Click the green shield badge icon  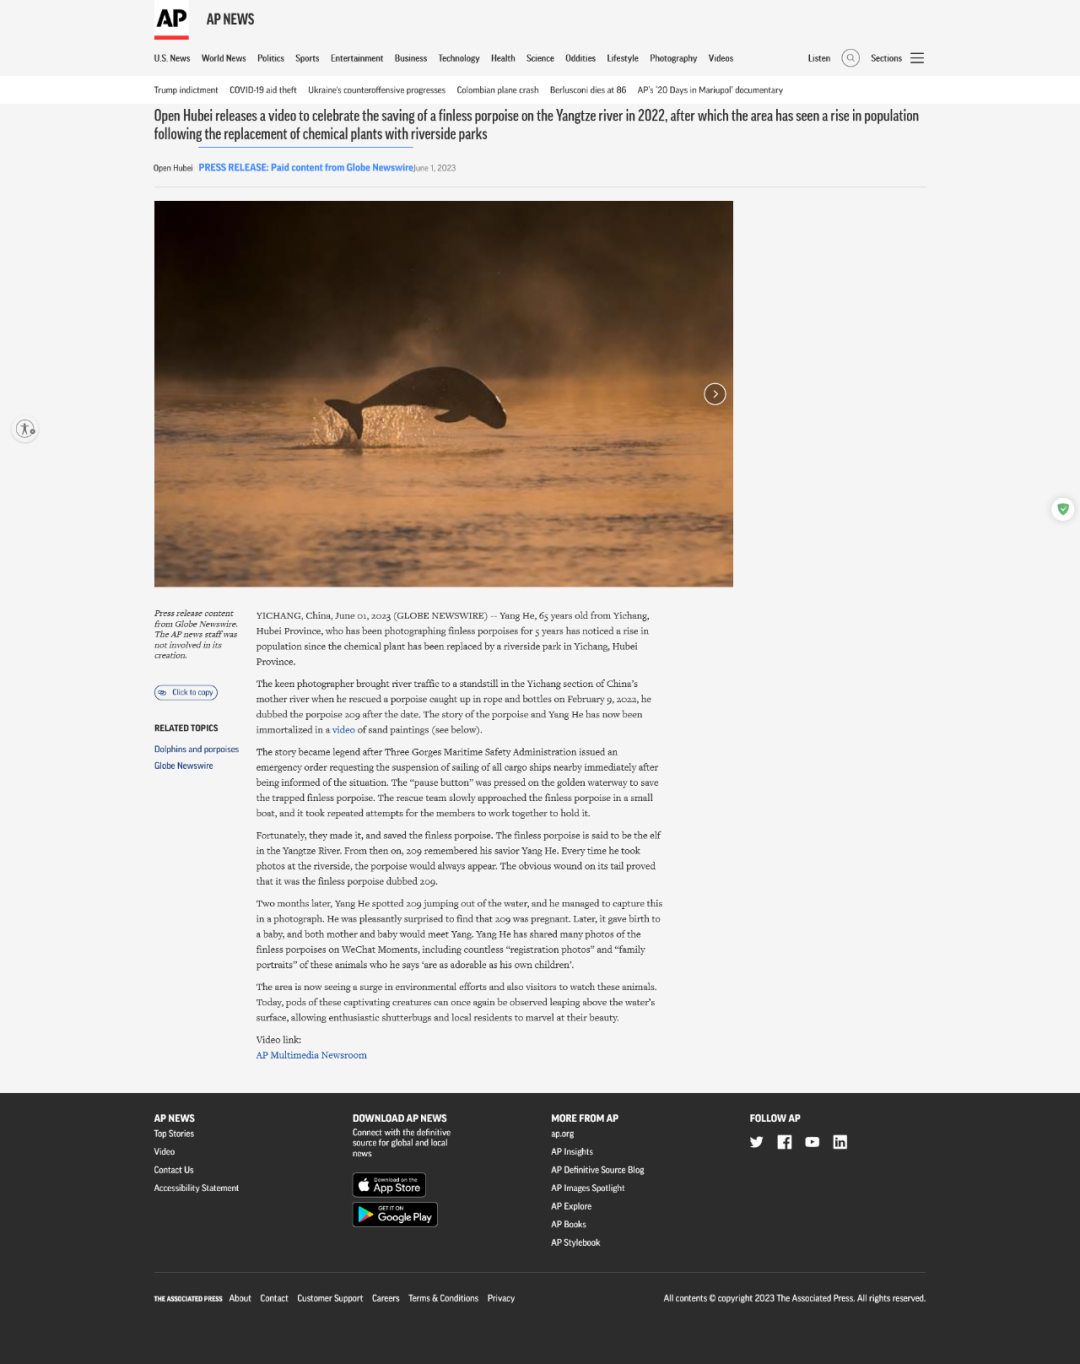coord(1063,509)
